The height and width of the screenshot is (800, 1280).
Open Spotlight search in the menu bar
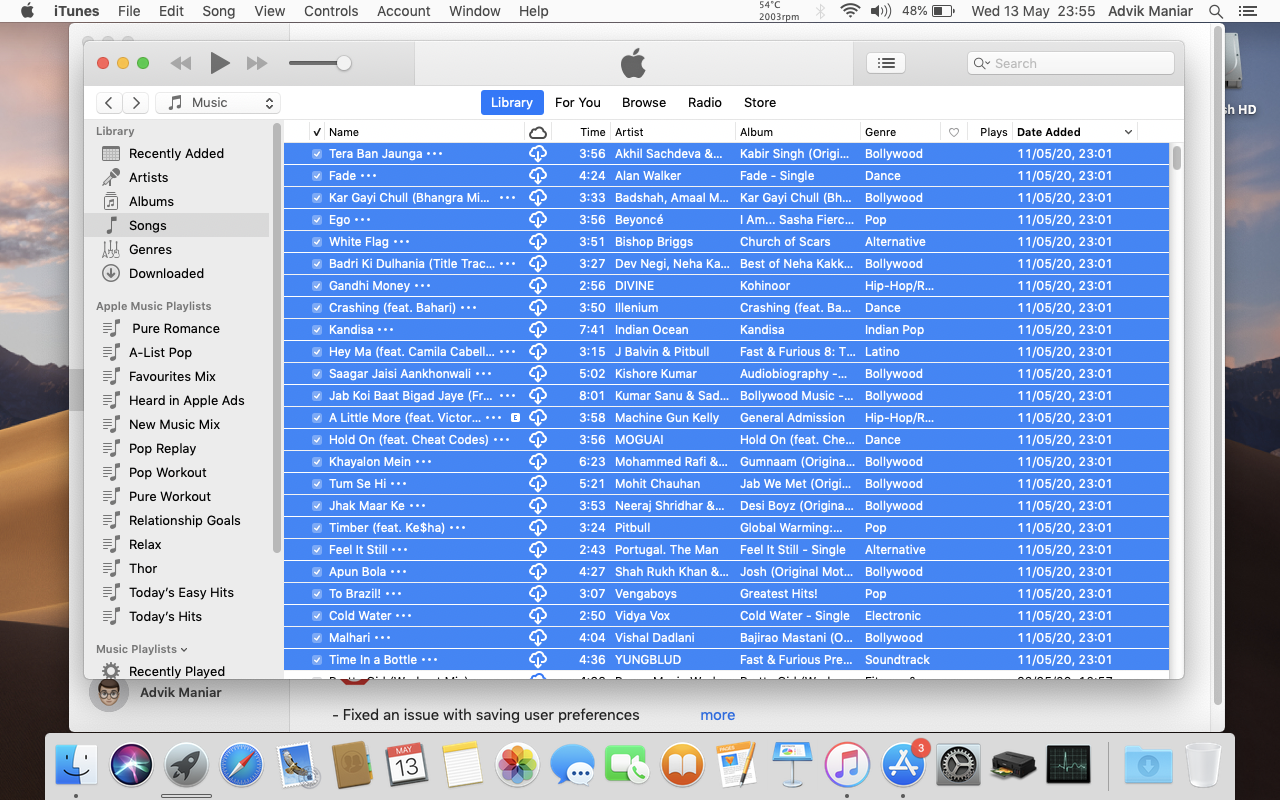[x=1216, y=11]
